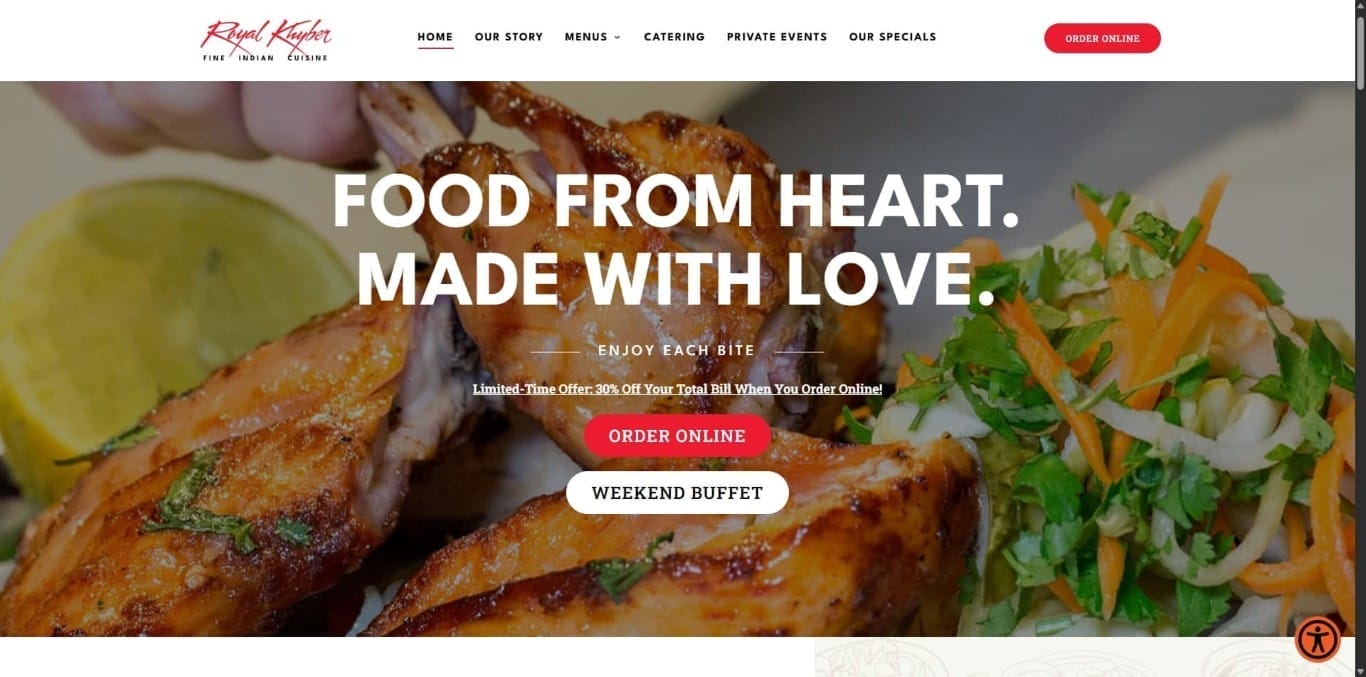1366x677 pixels.
Task: Open the accessibility options icon
Action: tap(1318, 639)
